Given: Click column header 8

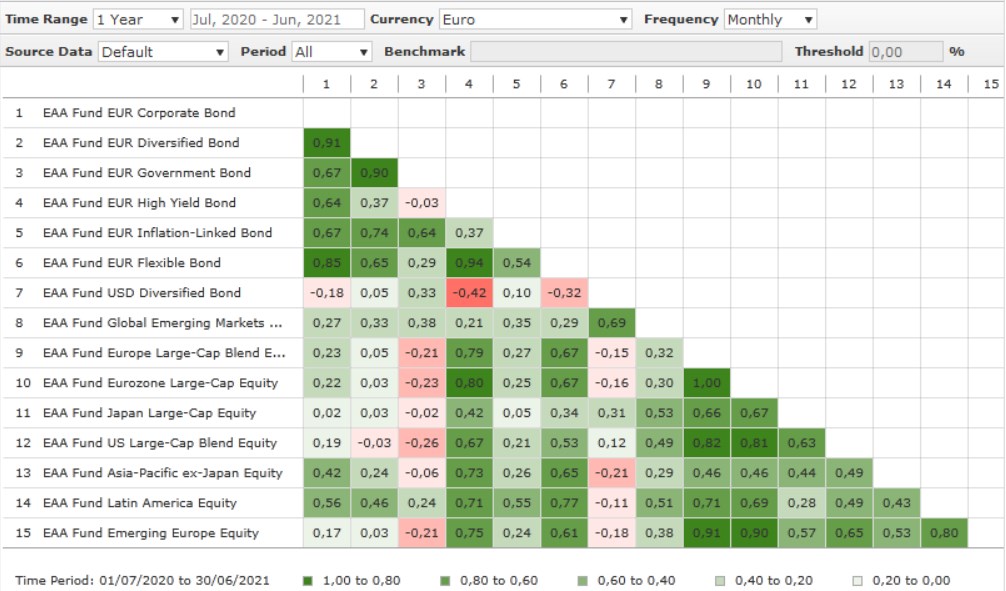Looking at the screenshot, I should 658,85.
